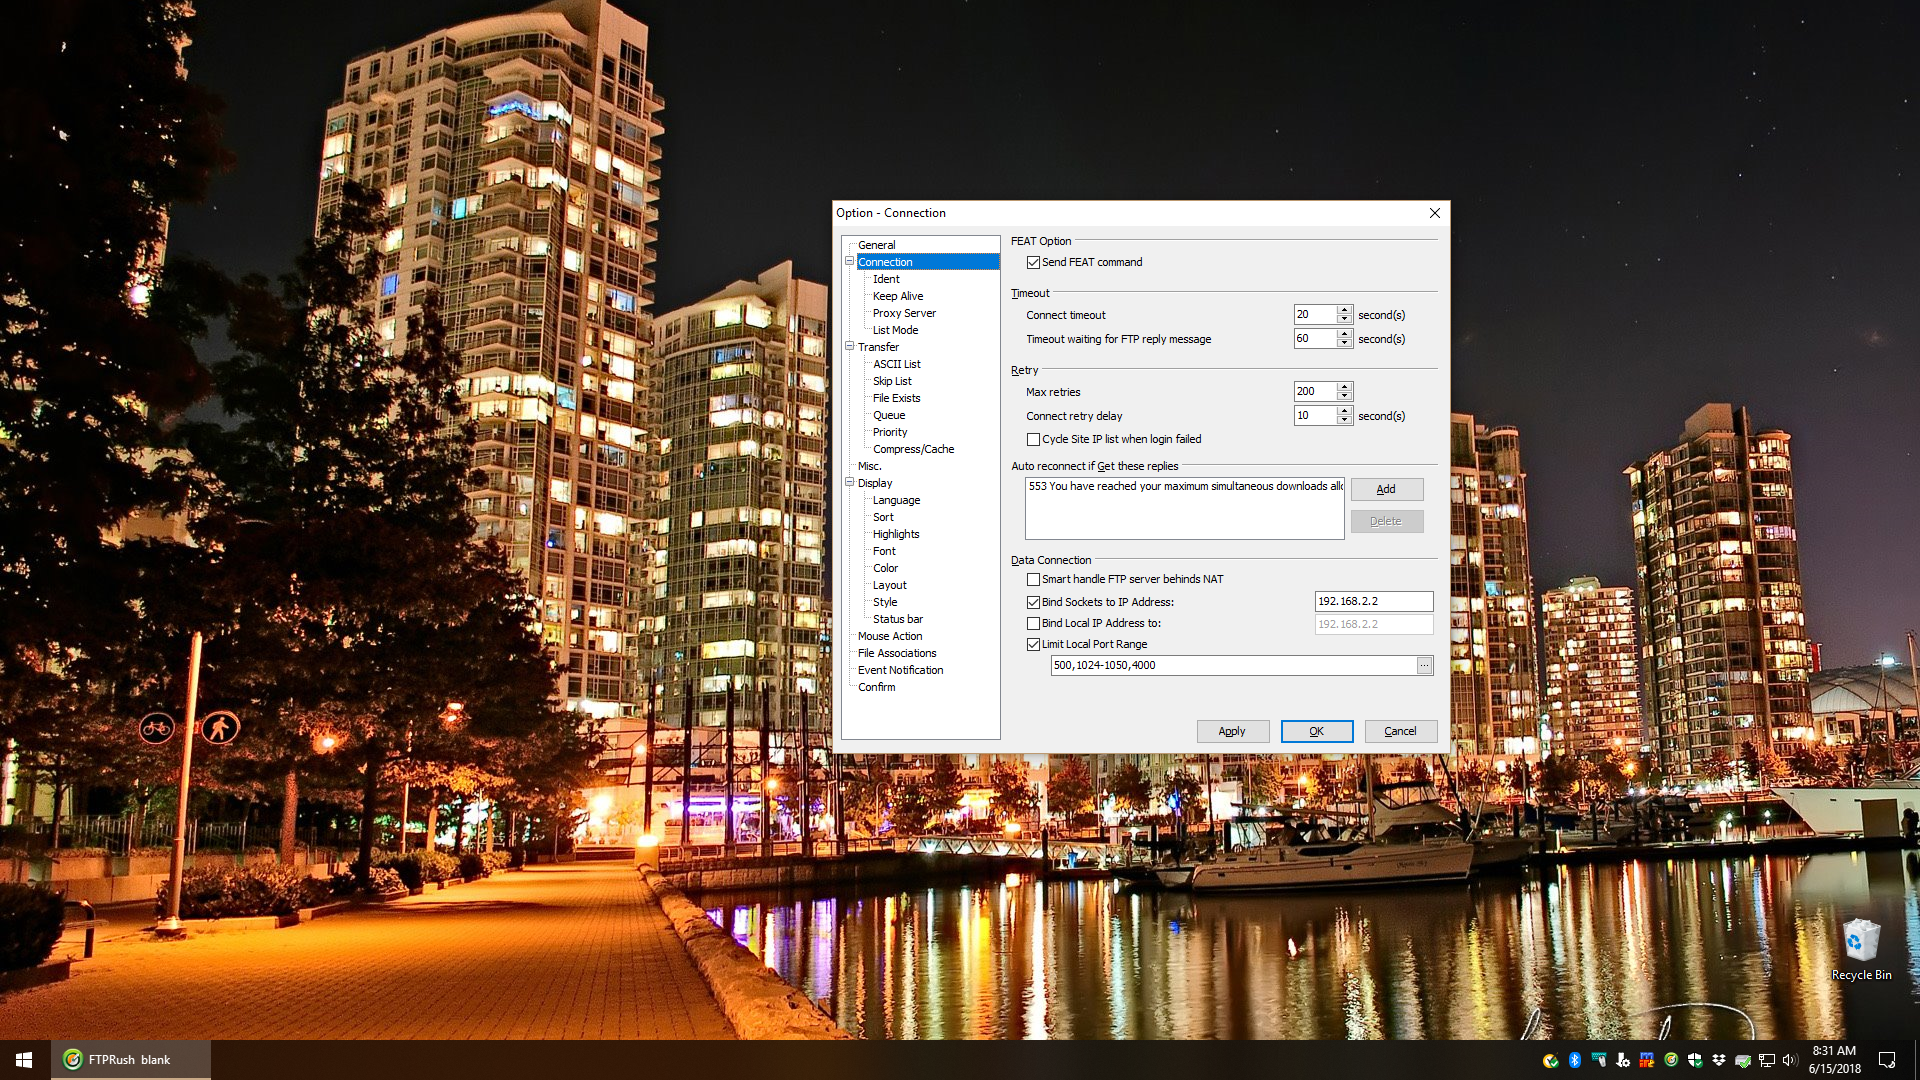Image resolution: width=1920 pixels, height=1080 pixels.
Task: Check Bind Local IP Address to
Action: click(x=1033, y=624)
